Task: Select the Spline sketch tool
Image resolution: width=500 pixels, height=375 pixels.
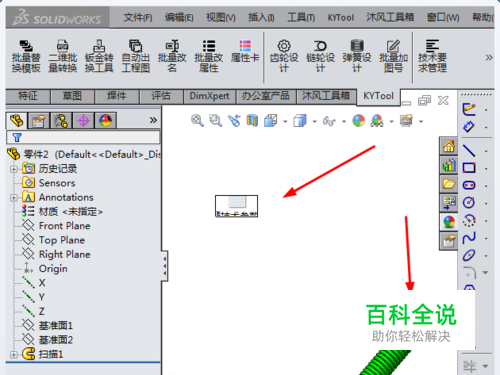Action: tap(469, 238)
